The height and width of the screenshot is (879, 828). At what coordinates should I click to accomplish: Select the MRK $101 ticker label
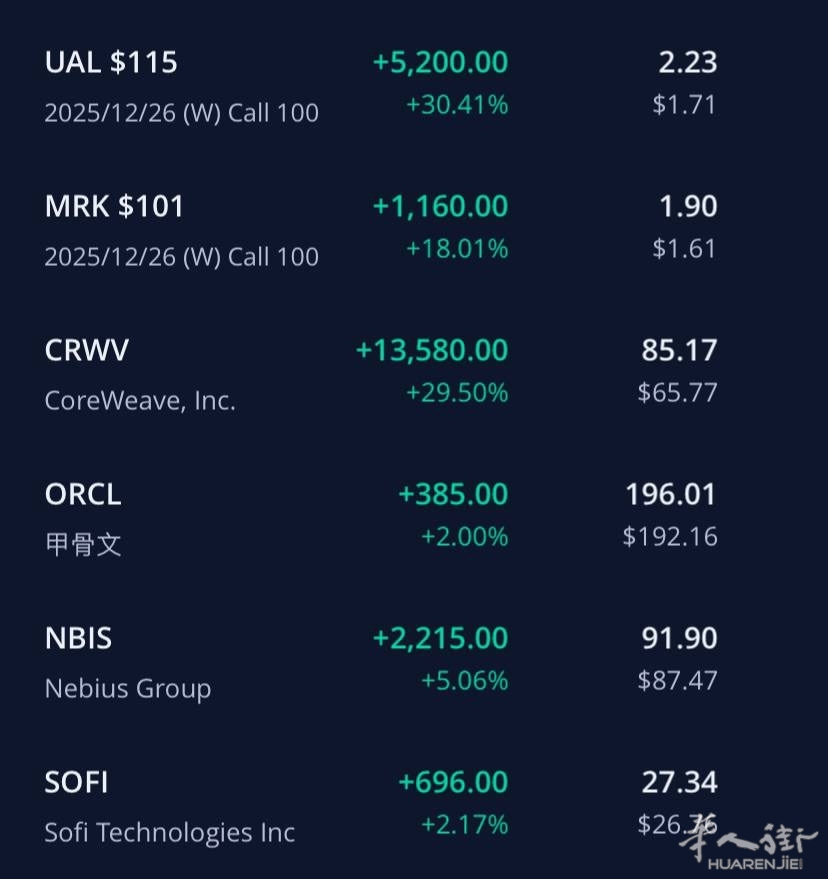(x=114, y=206)
